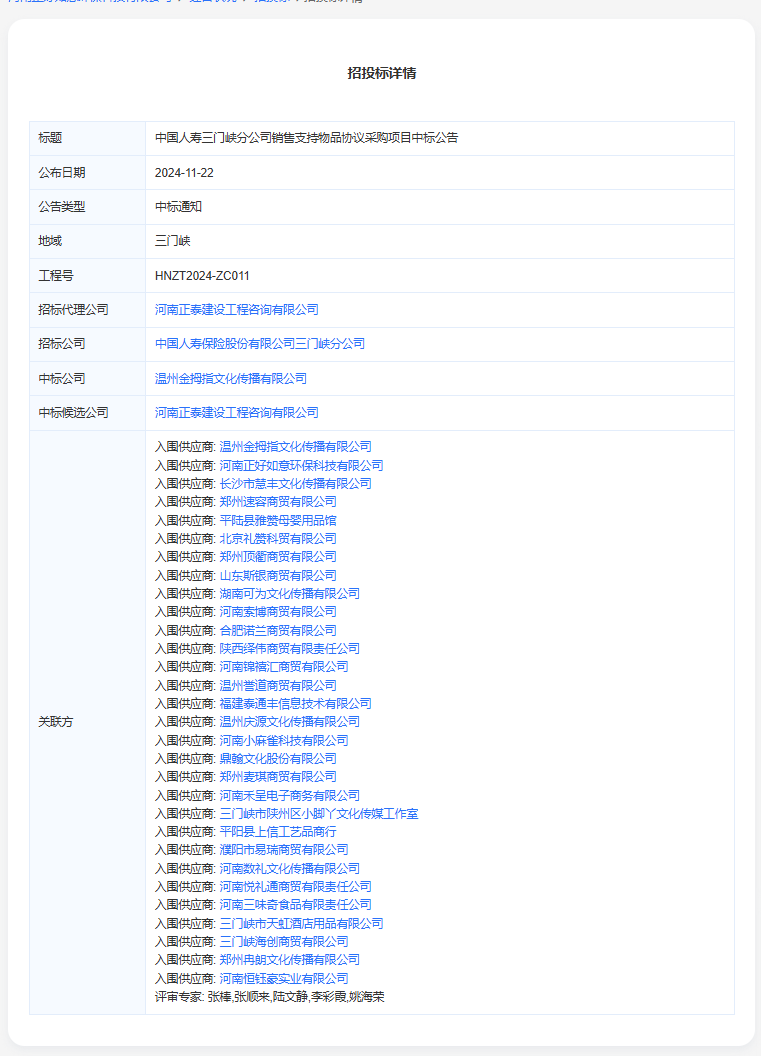Image resolution: width=761 pixels, height=1056 pixels.
Task: Select 北京礼赞科贸有限公司 link
Action: click(x=278, y=539)
